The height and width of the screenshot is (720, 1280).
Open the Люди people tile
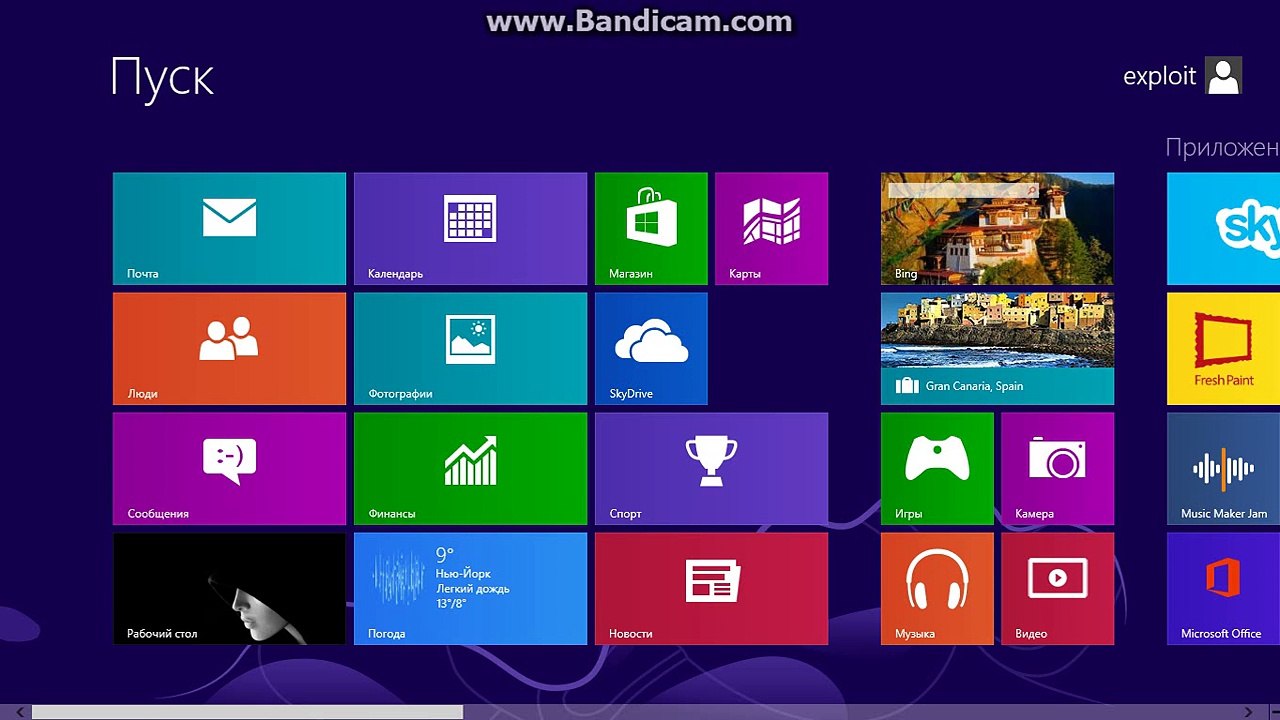229,349
